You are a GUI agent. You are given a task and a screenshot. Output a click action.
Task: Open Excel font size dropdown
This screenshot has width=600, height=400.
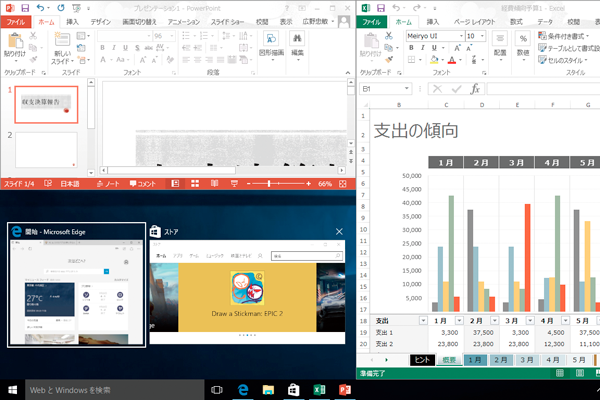pyautogui.click(x=482, y=36)
